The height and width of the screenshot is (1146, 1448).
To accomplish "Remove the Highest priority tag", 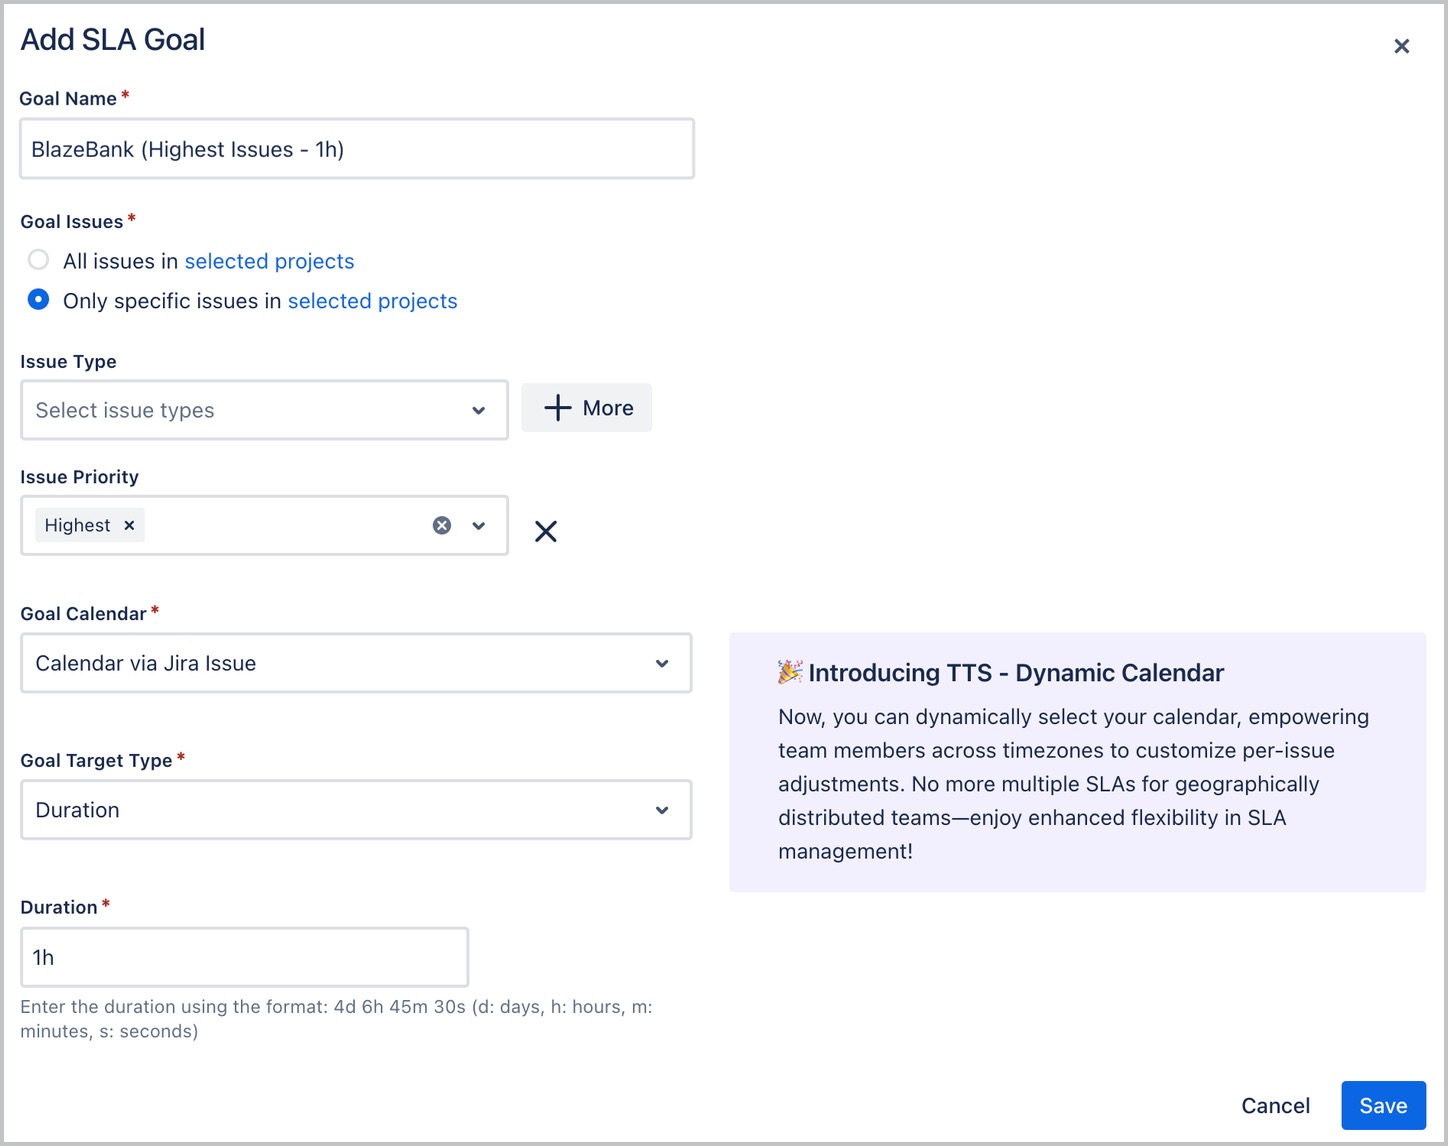I will pyautogui.click(x=129, y=525).
